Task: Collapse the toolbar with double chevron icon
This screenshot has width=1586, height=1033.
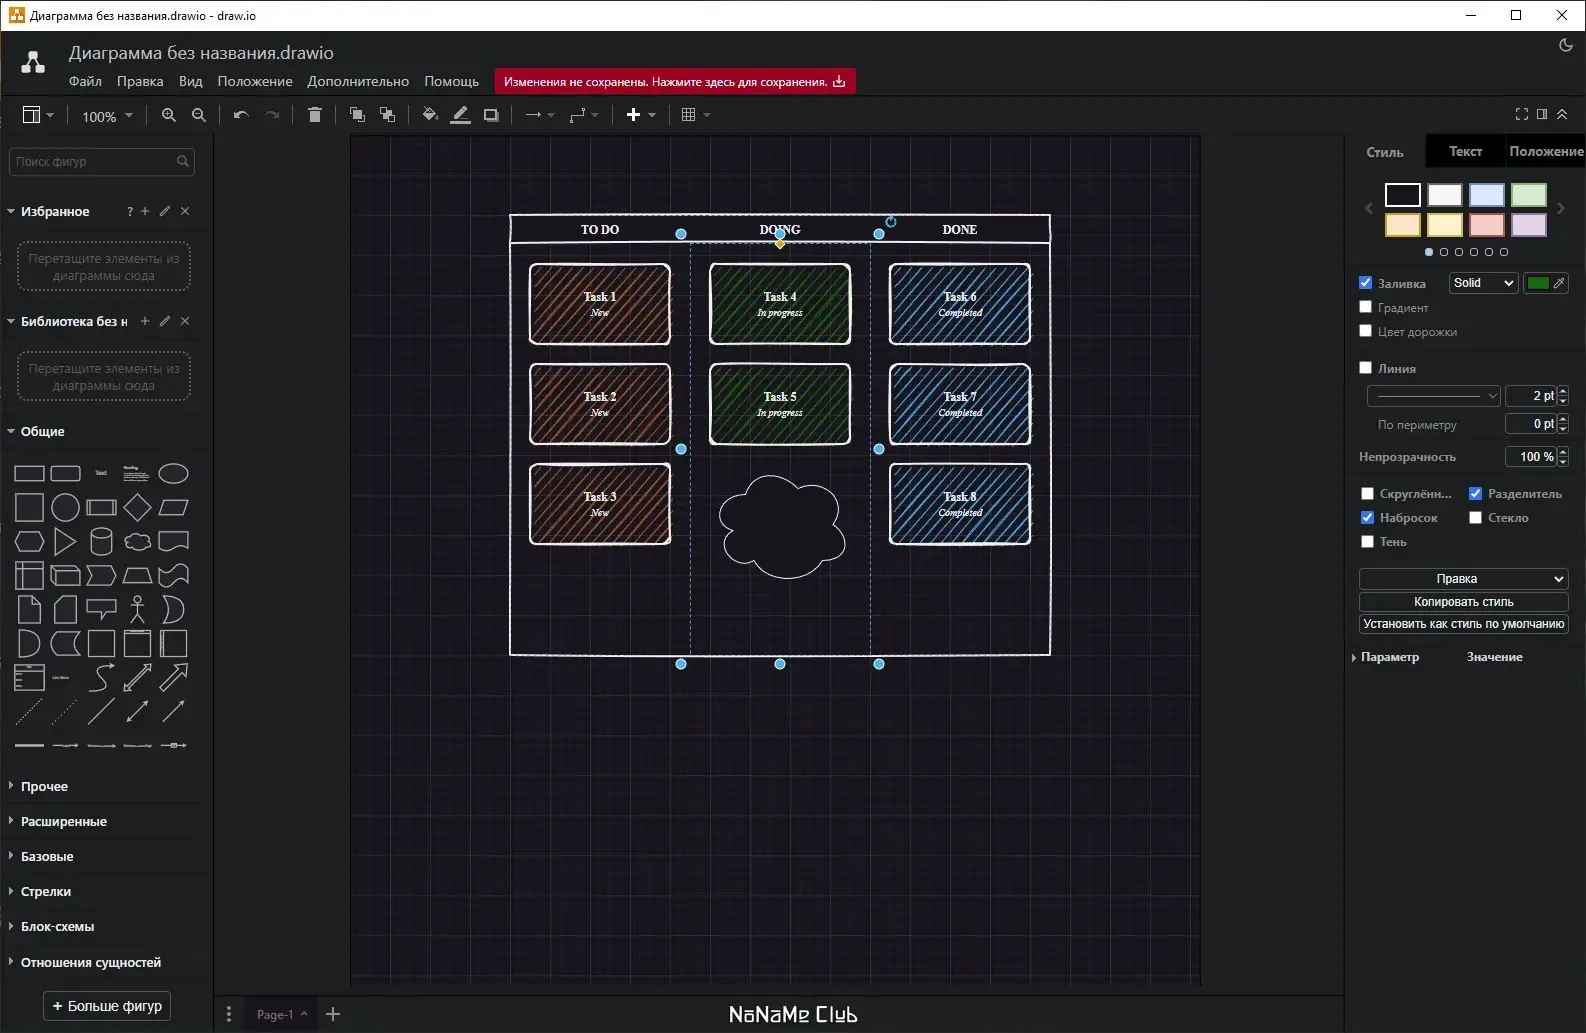Action: [x=1562, y=114]
